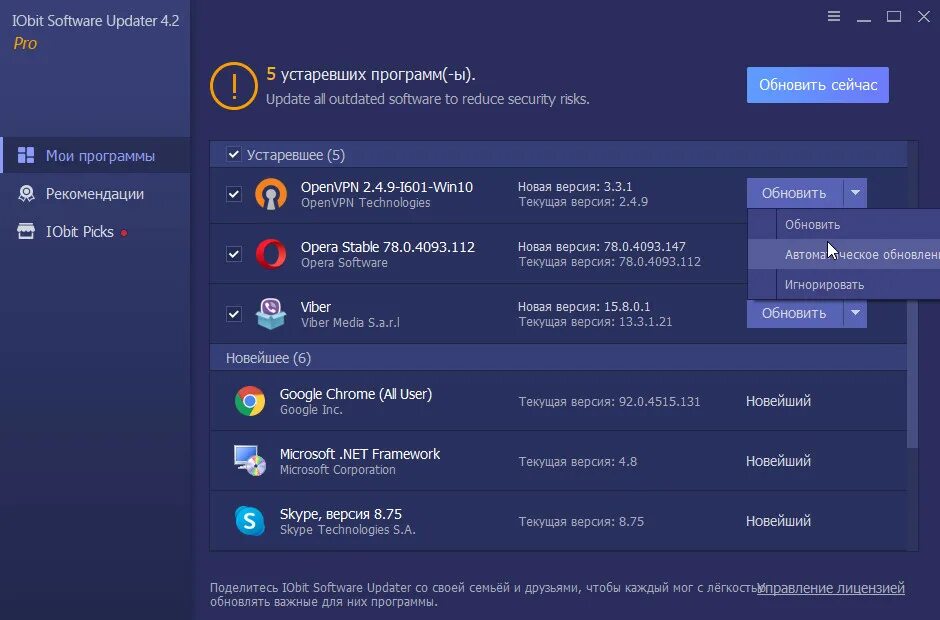Screen dimensions: 940x620
Task: Click the IObit Picks store icon
Action: point(26,231)
